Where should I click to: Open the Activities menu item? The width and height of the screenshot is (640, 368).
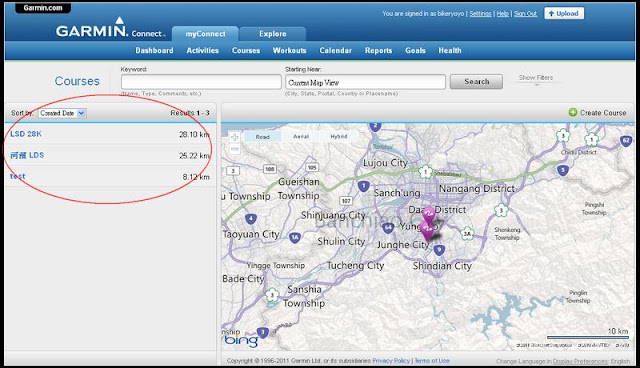click(202, 51)
